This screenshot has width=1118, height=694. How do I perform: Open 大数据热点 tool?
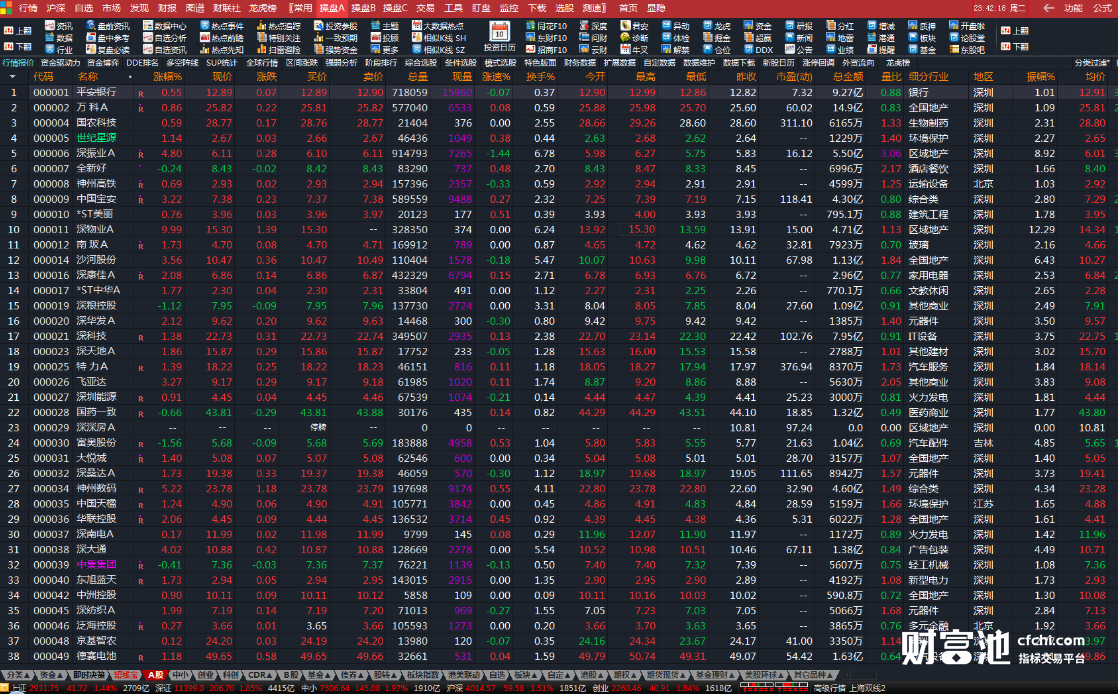438,26
